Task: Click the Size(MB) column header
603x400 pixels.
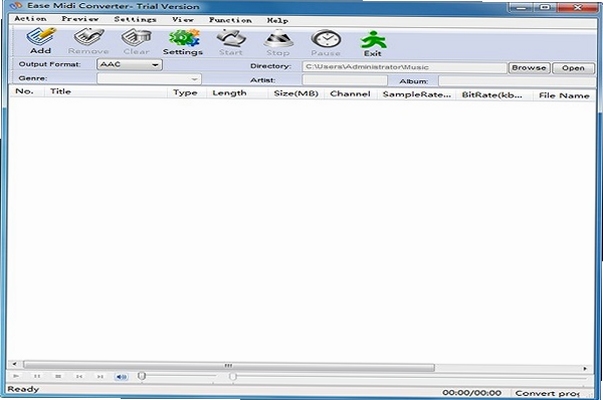Action: pyautogui.click(x=296, y=93)
